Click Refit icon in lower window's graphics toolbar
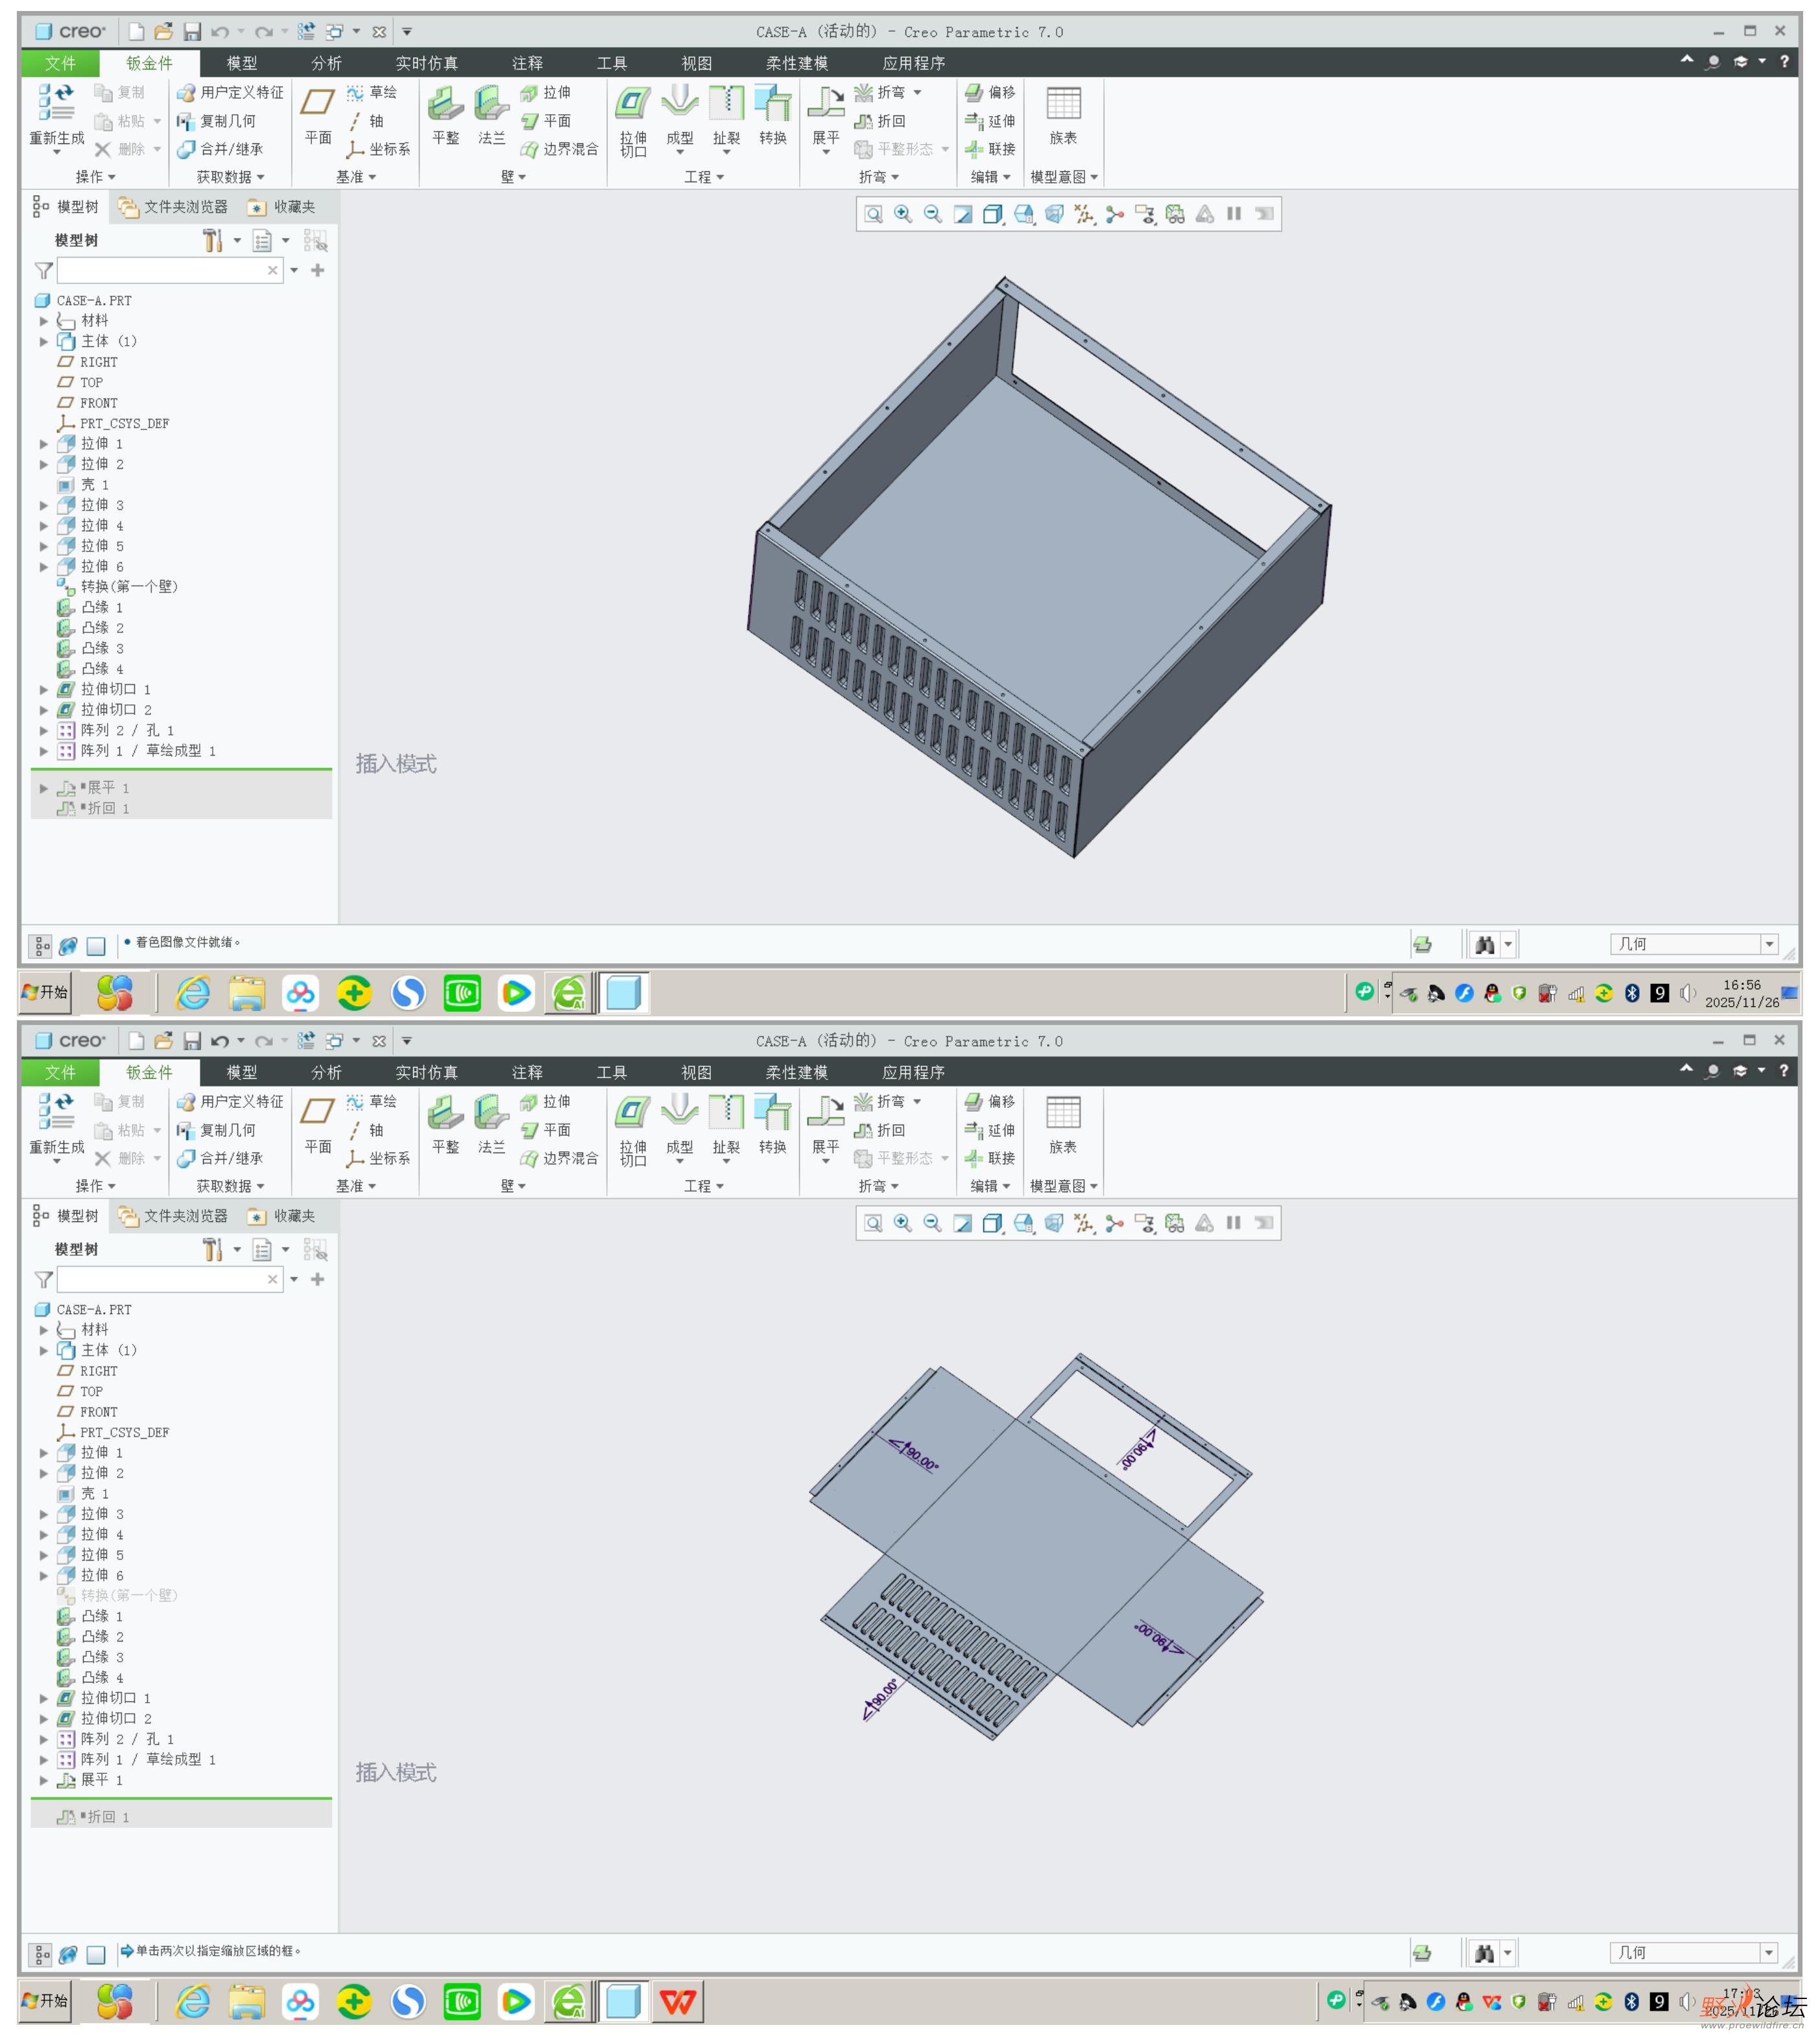The width and height of the screenshot is (1820, 2036). click(x=873, y=1223)
